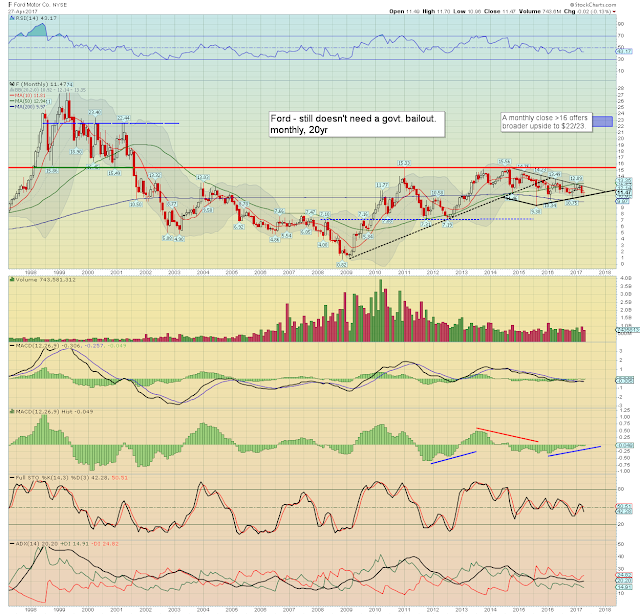Click the 15.33 high label near 2011
Image resolution: width=640 pixels, height=614 pixels.
(404, 163)
